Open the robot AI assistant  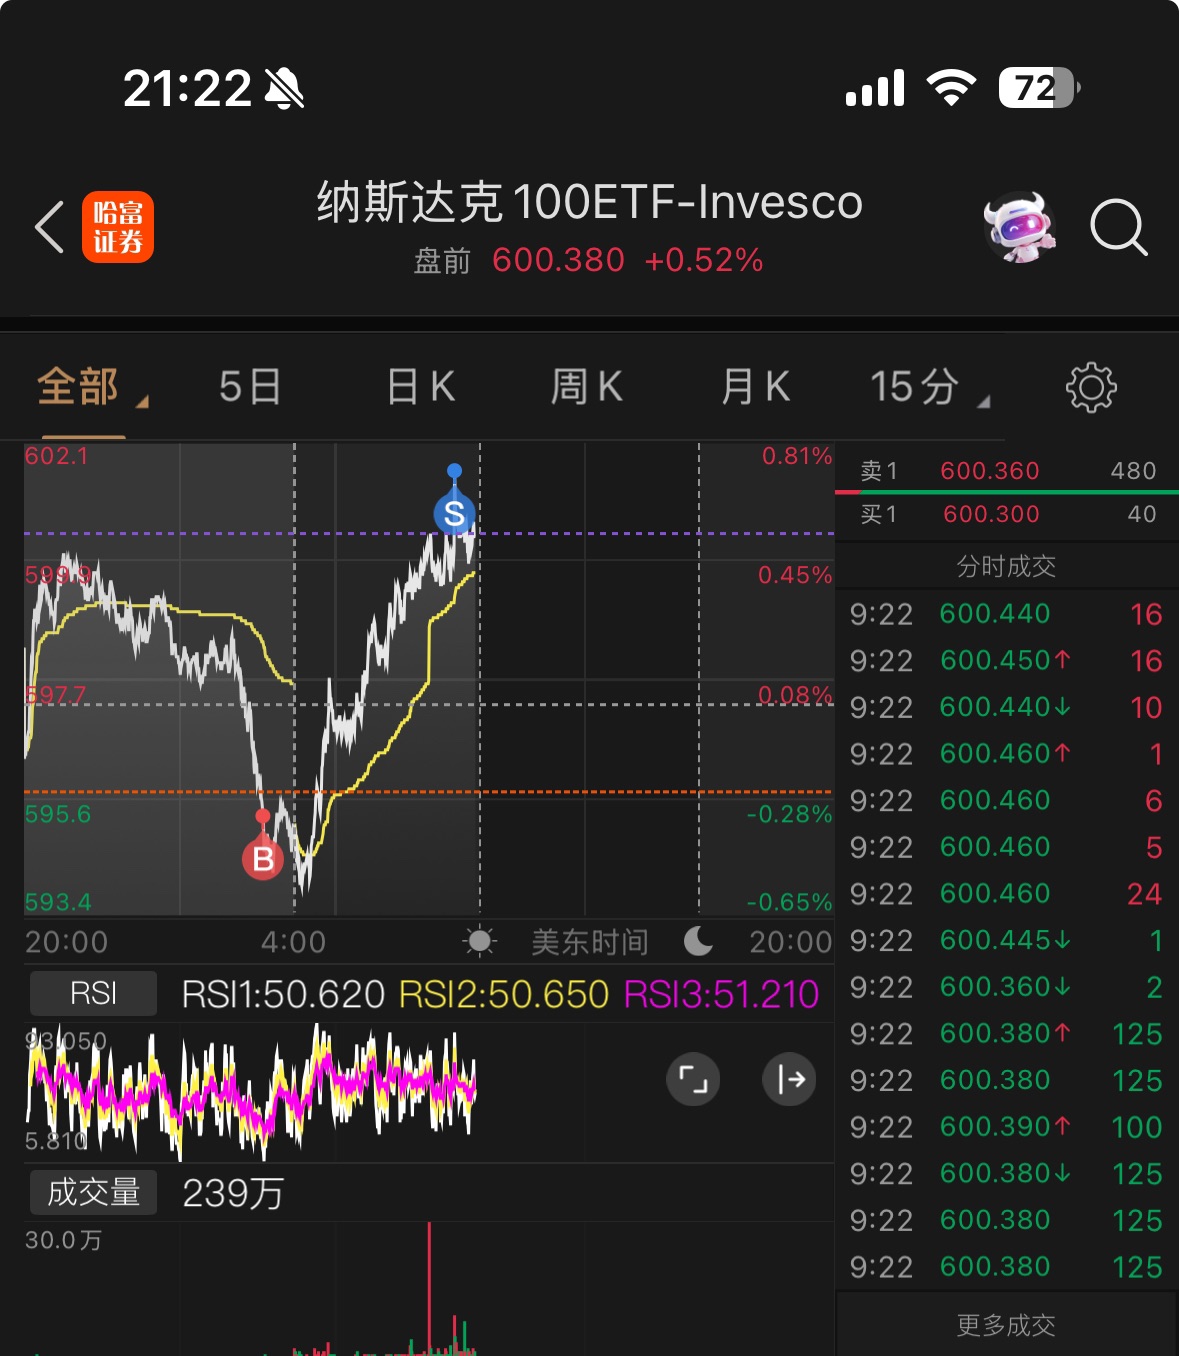(1018, 227)
